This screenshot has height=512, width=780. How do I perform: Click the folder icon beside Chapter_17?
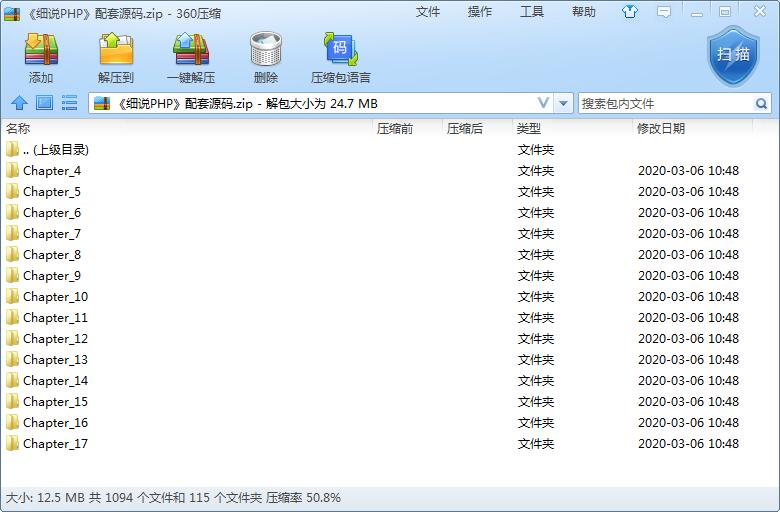pyautogui.click(x=12, y=443)
